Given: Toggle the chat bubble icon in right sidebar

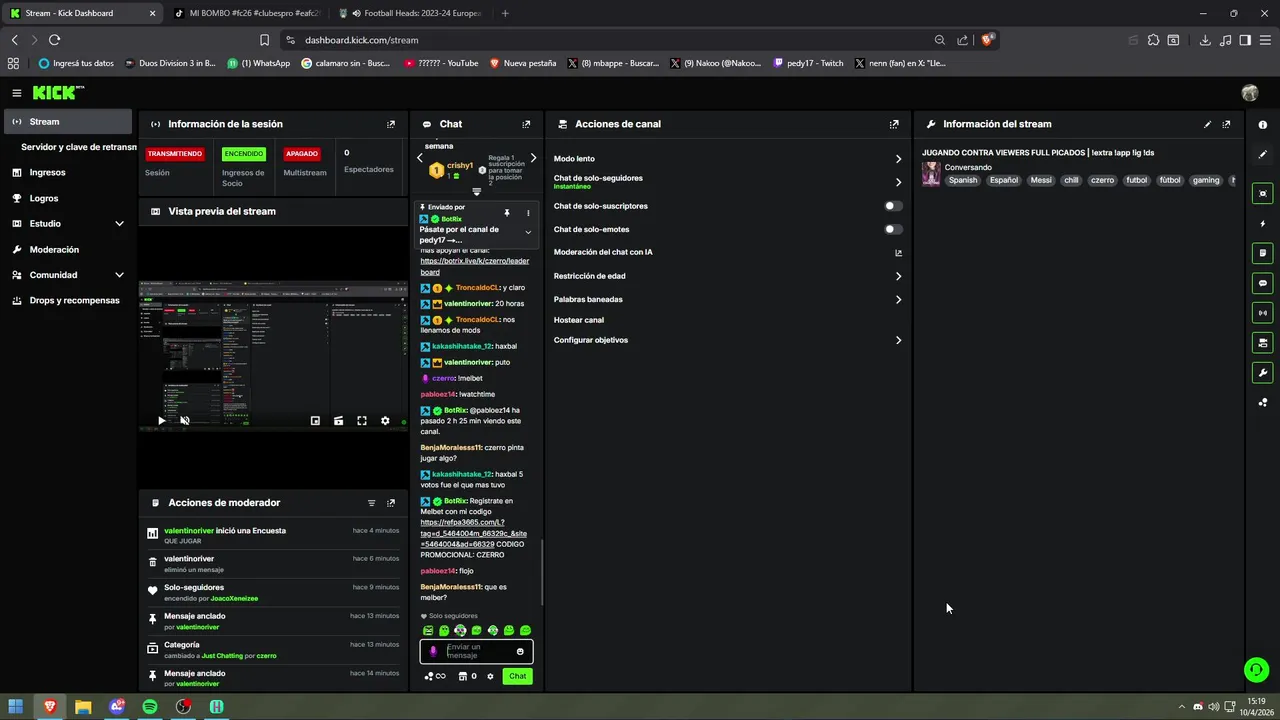Looking at the screenshot, I should coord(1263,283).
